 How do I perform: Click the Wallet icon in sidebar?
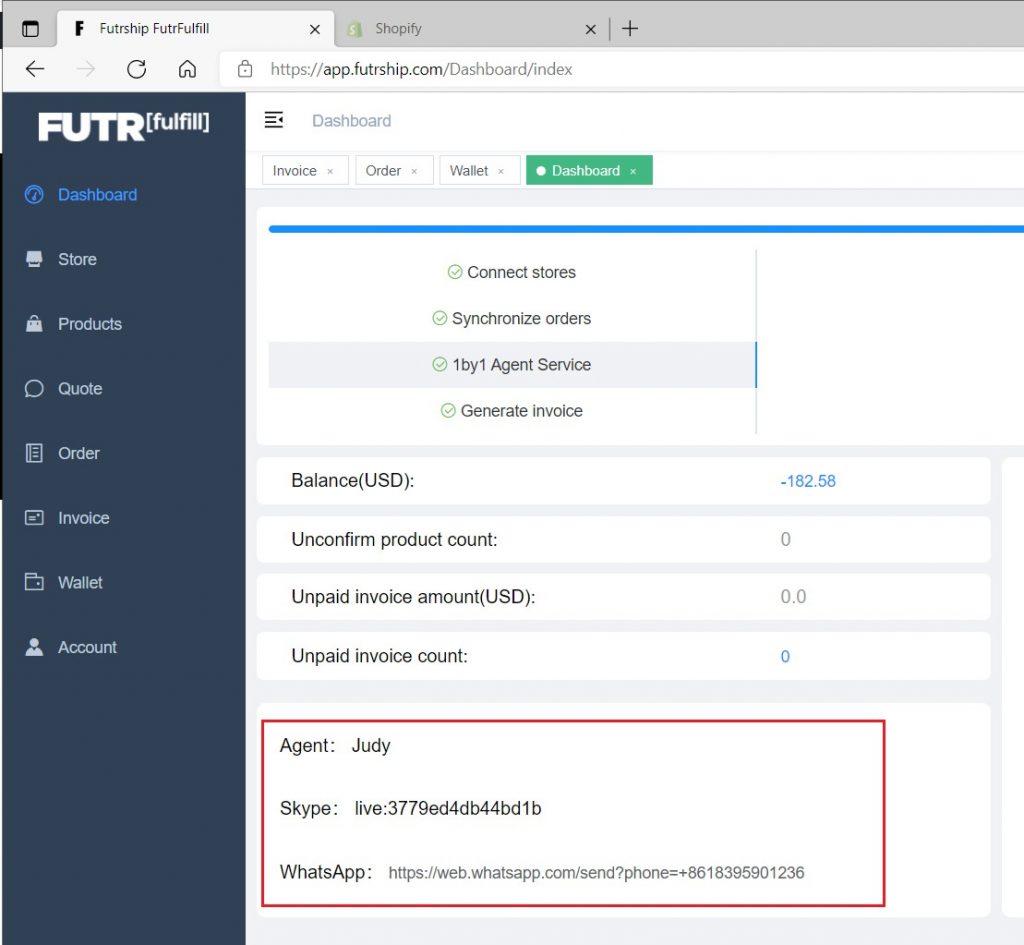[x=34, y=582]
